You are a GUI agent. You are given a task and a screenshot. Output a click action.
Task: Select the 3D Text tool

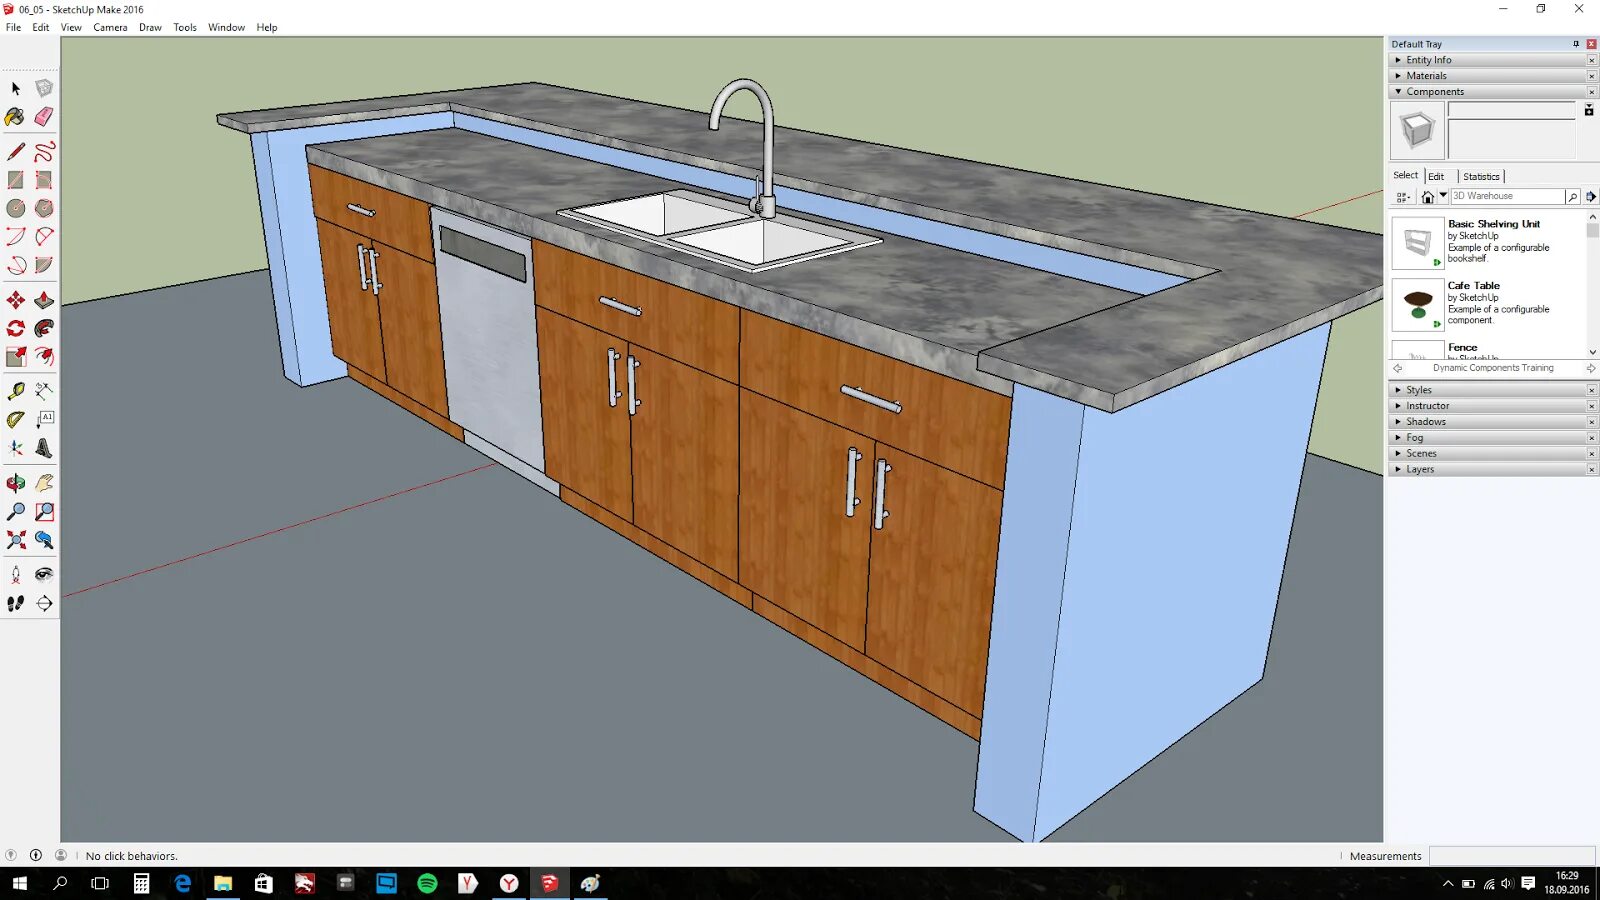point(44,448)
